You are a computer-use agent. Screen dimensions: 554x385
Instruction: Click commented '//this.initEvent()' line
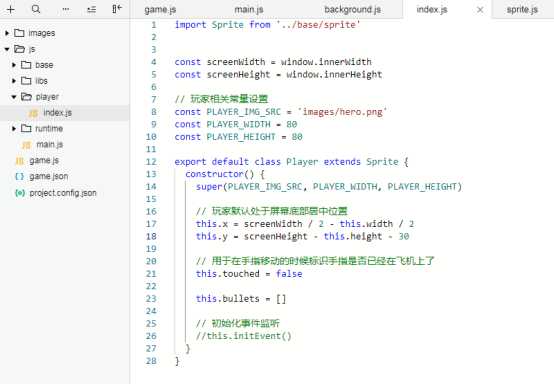point(244,336)
